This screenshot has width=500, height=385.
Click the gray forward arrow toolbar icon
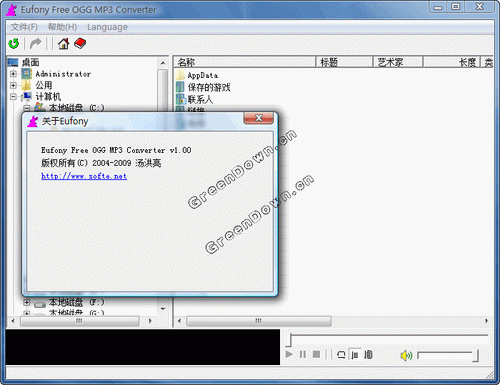[36, 44]
